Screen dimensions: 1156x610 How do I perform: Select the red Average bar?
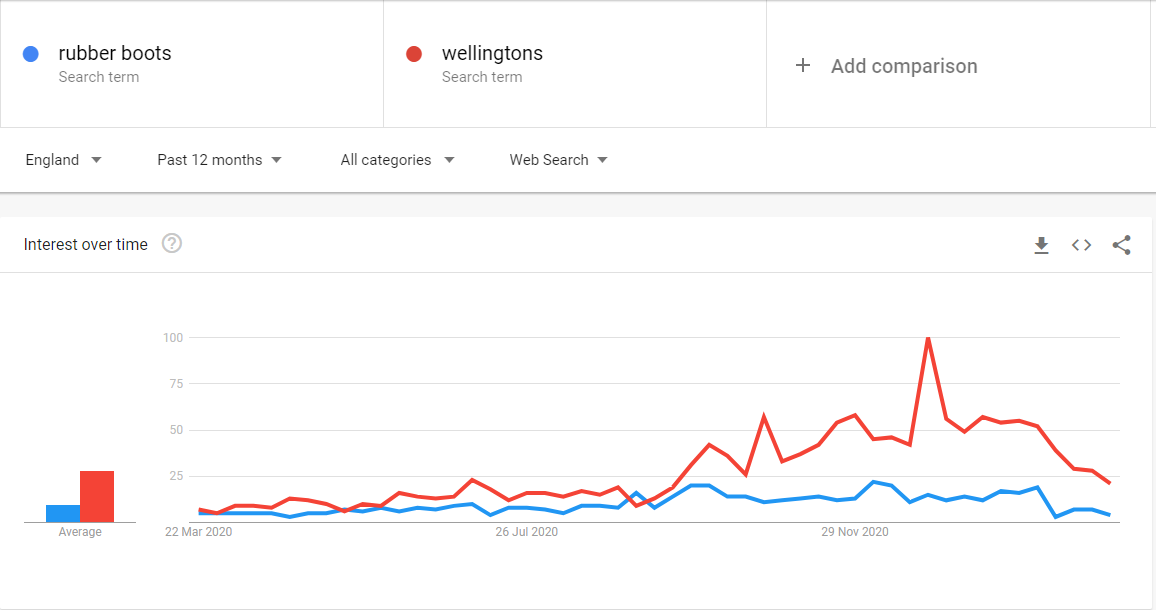click(97, 496)
